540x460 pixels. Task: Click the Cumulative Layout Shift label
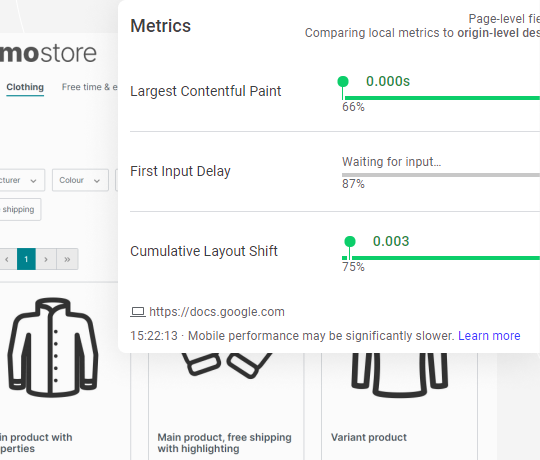(x=204, y=251)
